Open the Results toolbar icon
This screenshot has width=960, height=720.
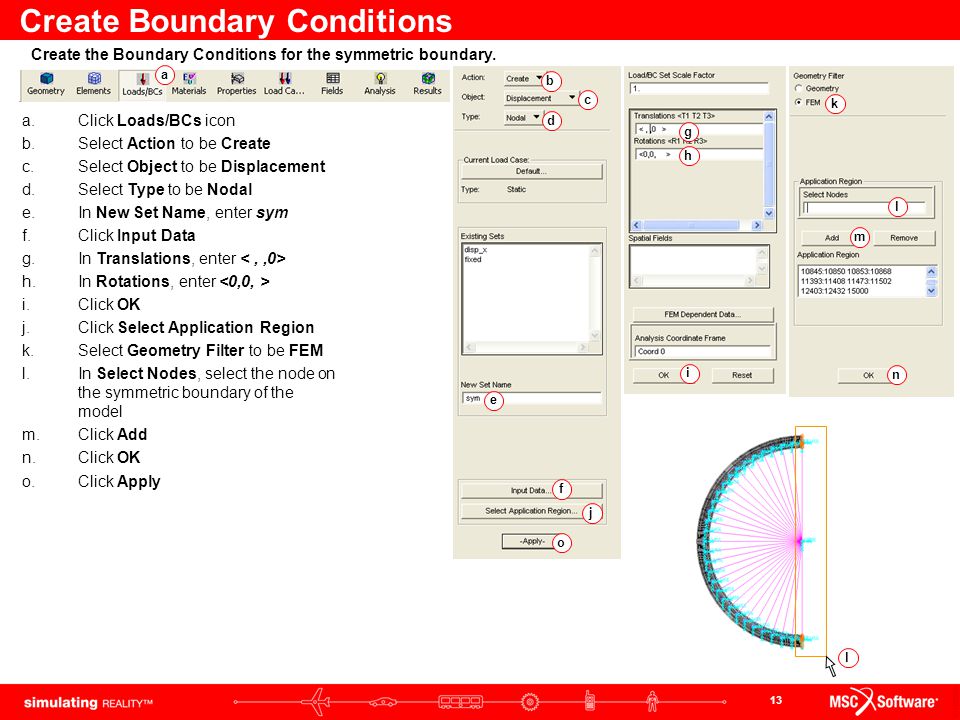coord(427,84)
